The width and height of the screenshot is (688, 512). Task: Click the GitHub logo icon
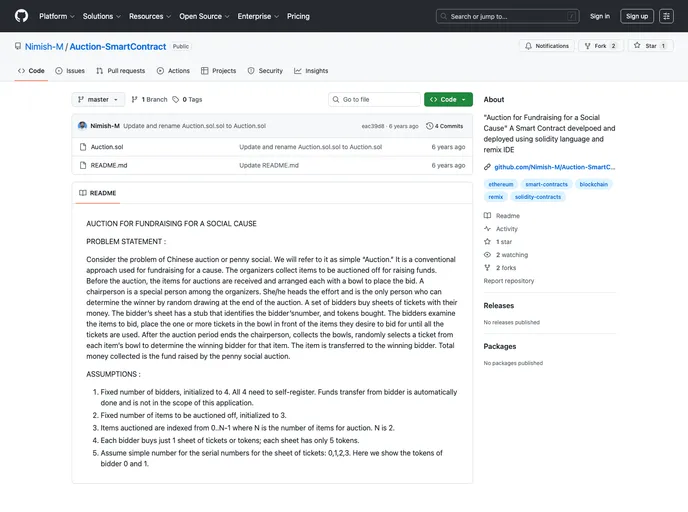(x=21, y=16)
